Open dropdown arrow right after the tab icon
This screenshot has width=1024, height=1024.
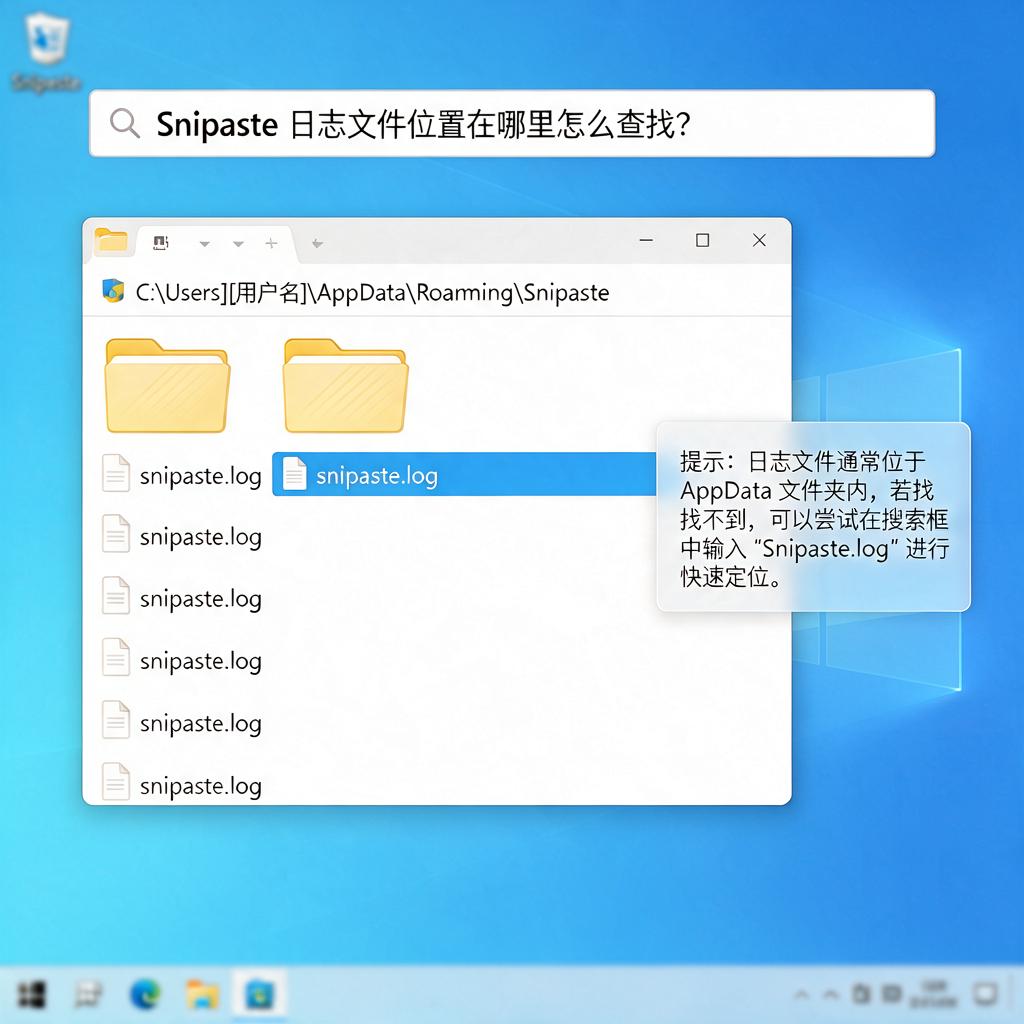click(x=204, y=244)
